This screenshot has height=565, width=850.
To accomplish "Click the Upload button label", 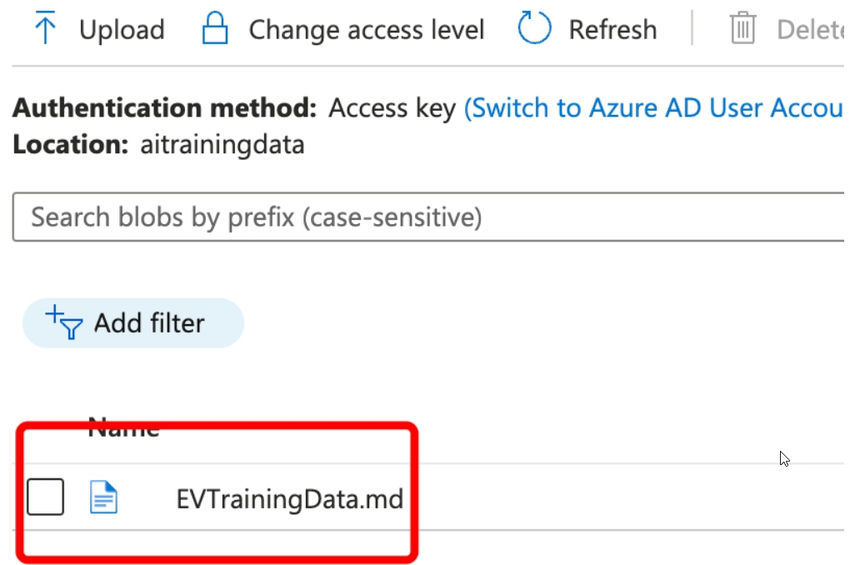I will [x=121, y=30].
